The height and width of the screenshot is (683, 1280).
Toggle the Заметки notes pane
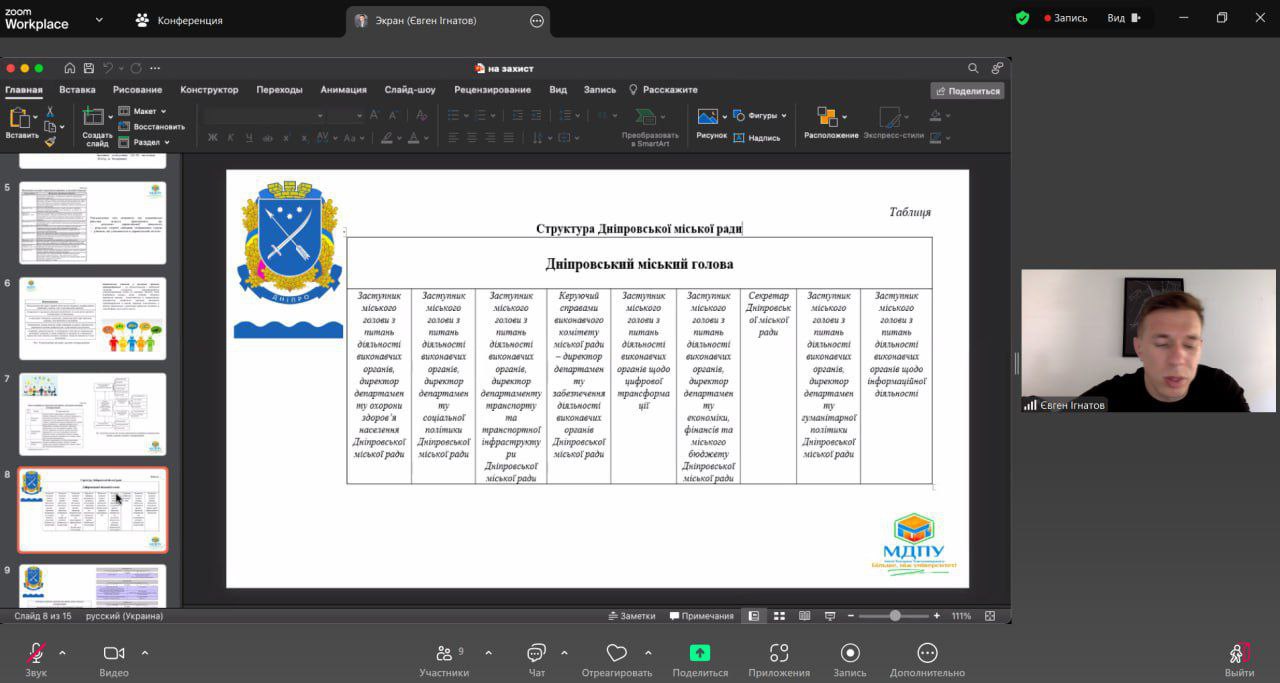[x=631, y=616]
